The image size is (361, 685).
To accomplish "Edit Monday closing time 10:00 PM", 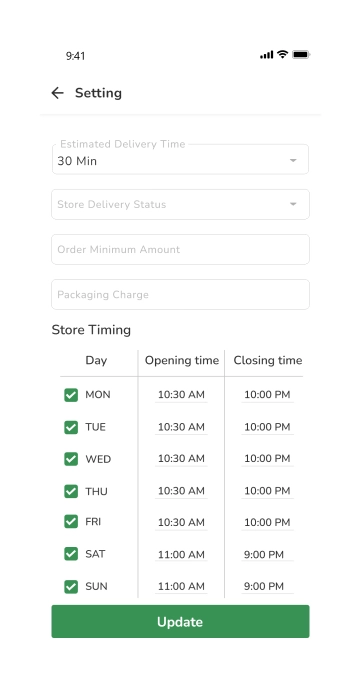I will point(267,395).
